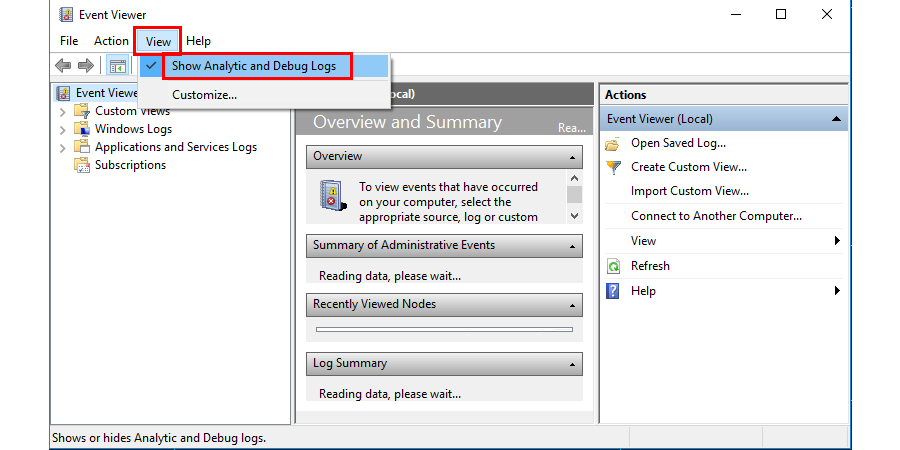Viewport: 900px width, 450px height.
Task: Click Connect to Another Computer... action
Action: point(716,216)
